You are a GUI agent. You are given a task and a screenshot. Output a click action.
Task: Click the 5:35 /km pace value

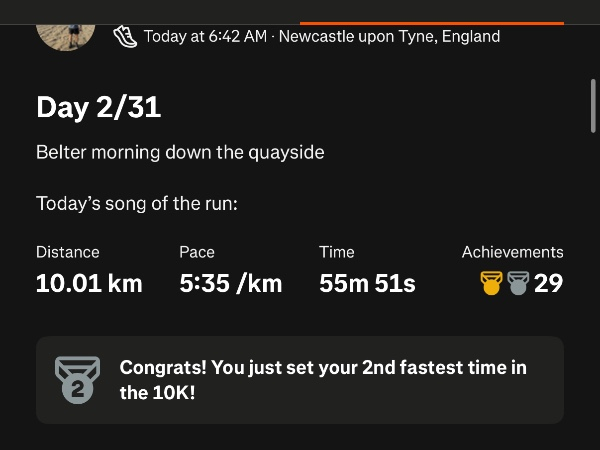tap(231, 283)
